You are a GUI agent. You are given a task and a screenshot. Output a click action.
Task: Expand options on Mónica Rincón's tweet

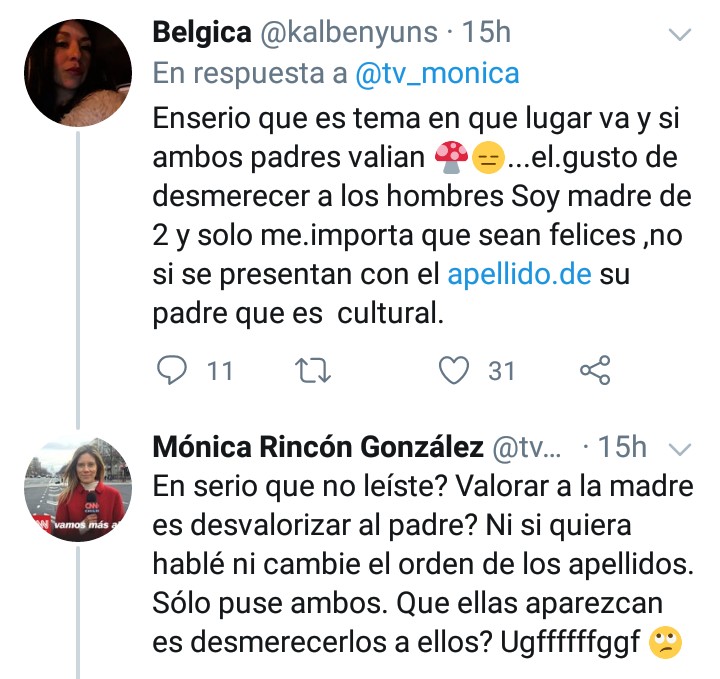pos(680,448)
